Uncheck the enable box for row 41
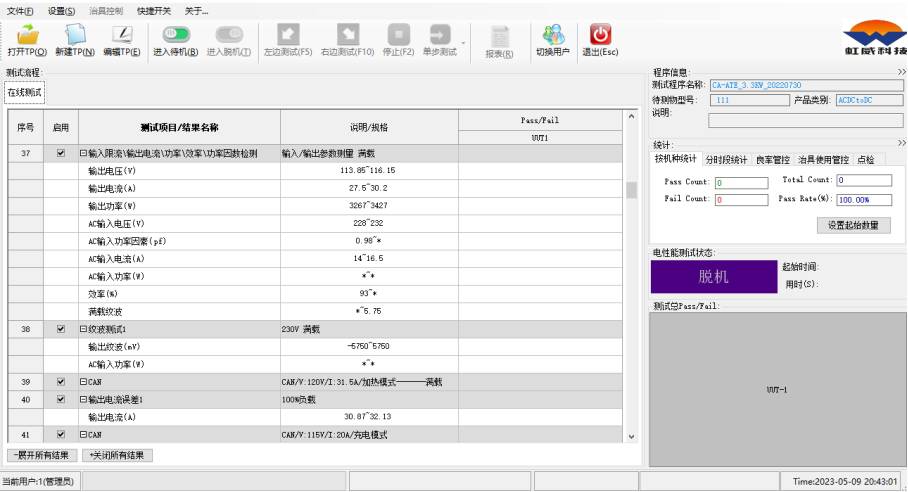The image size is (908, 492). pos(61,434)
